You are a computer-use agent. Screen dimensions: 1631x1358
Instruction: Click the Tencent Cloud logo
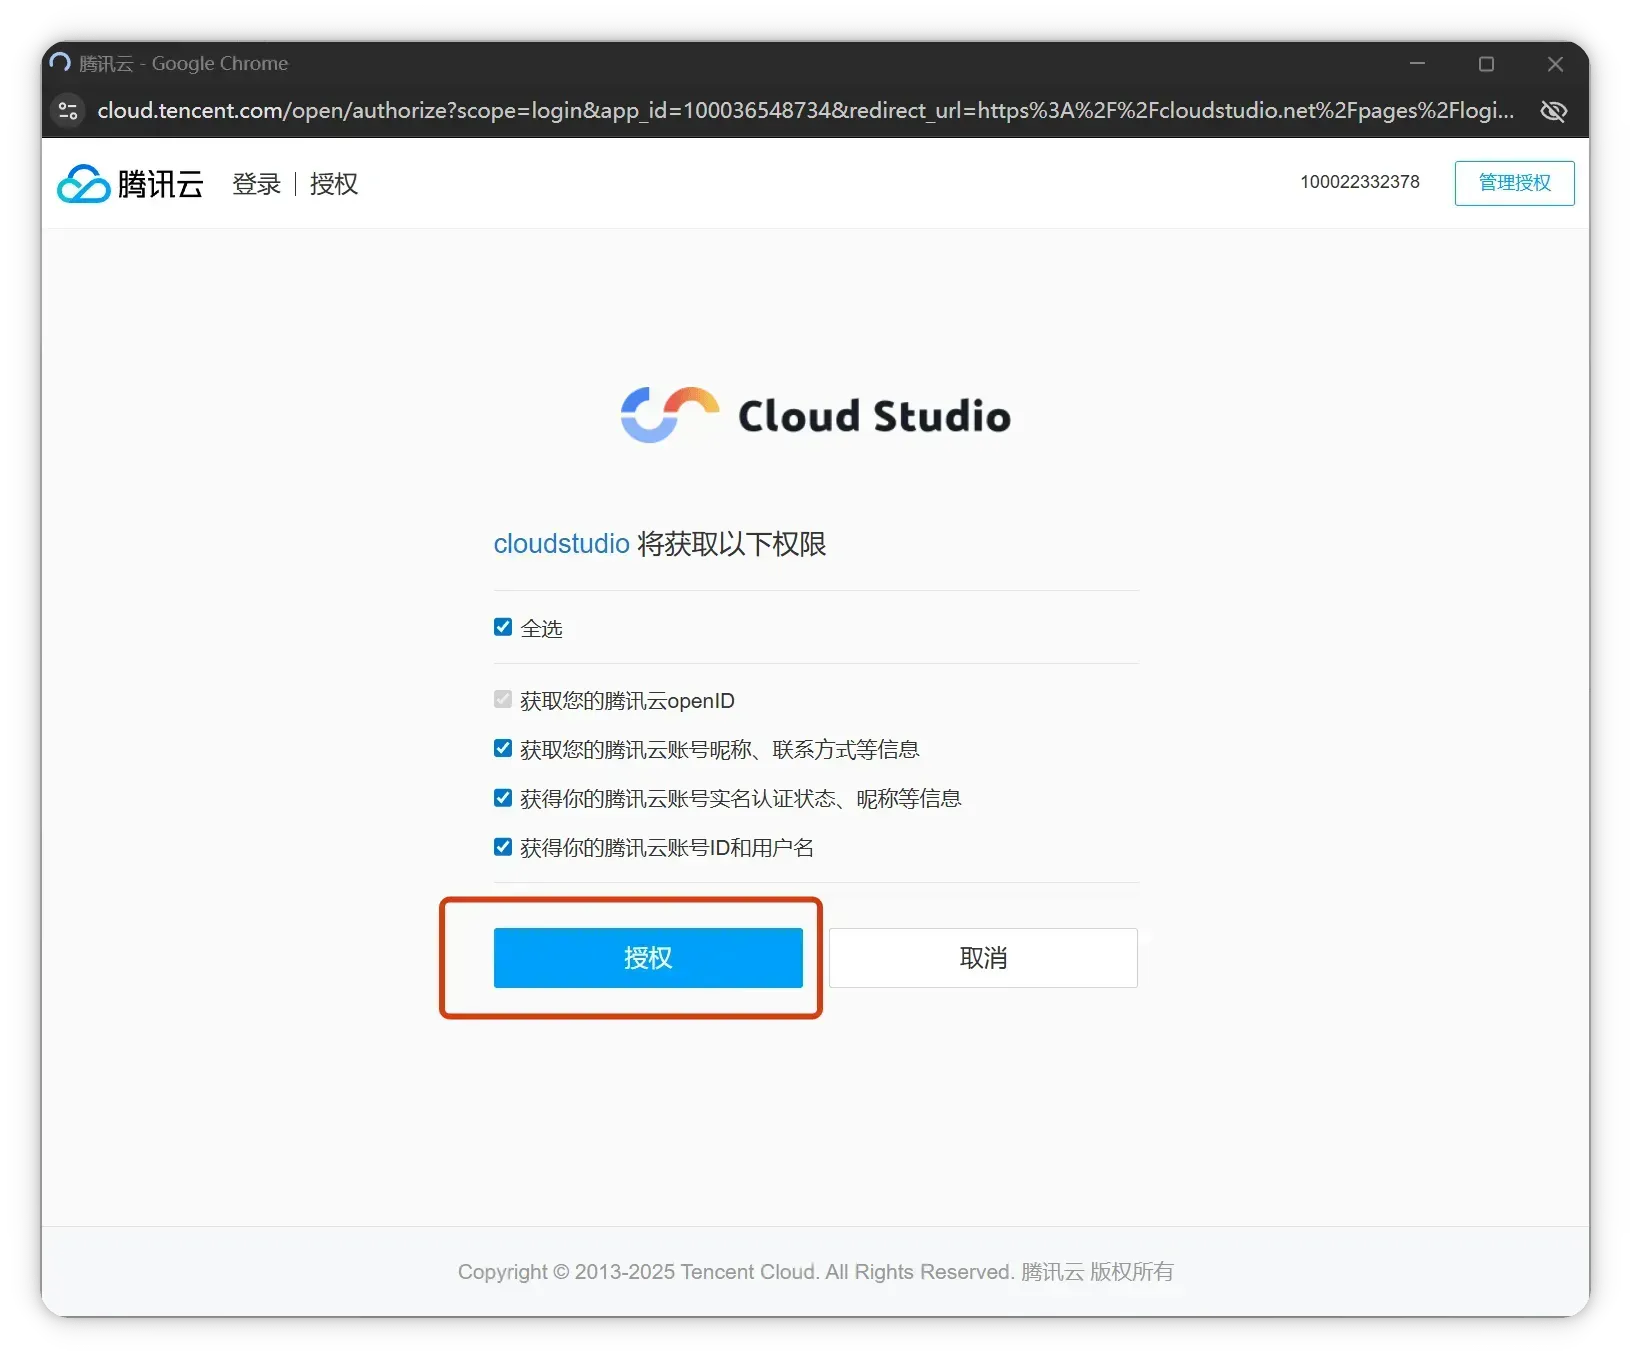click(x=130, y=184)
